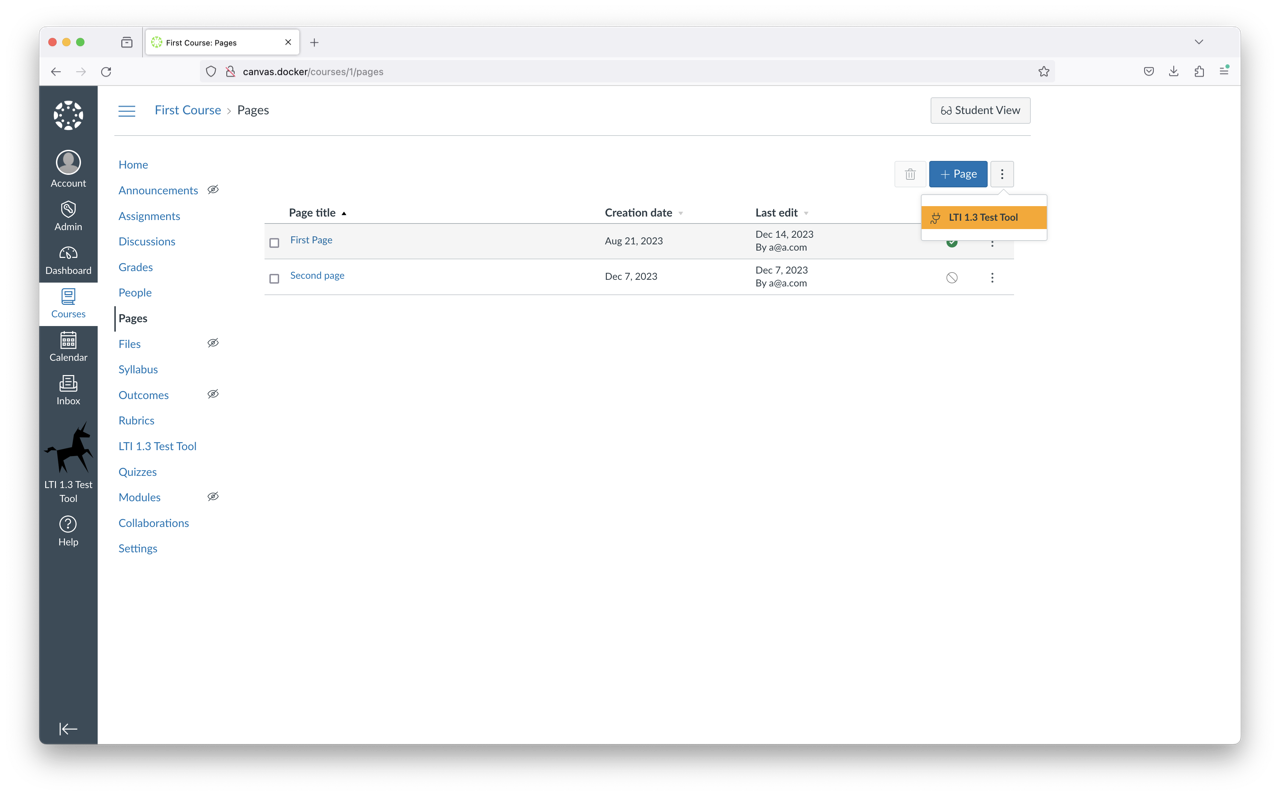1280x796 pixels.
Task: Toggle the published status of First Page
Action: (951, 241)
